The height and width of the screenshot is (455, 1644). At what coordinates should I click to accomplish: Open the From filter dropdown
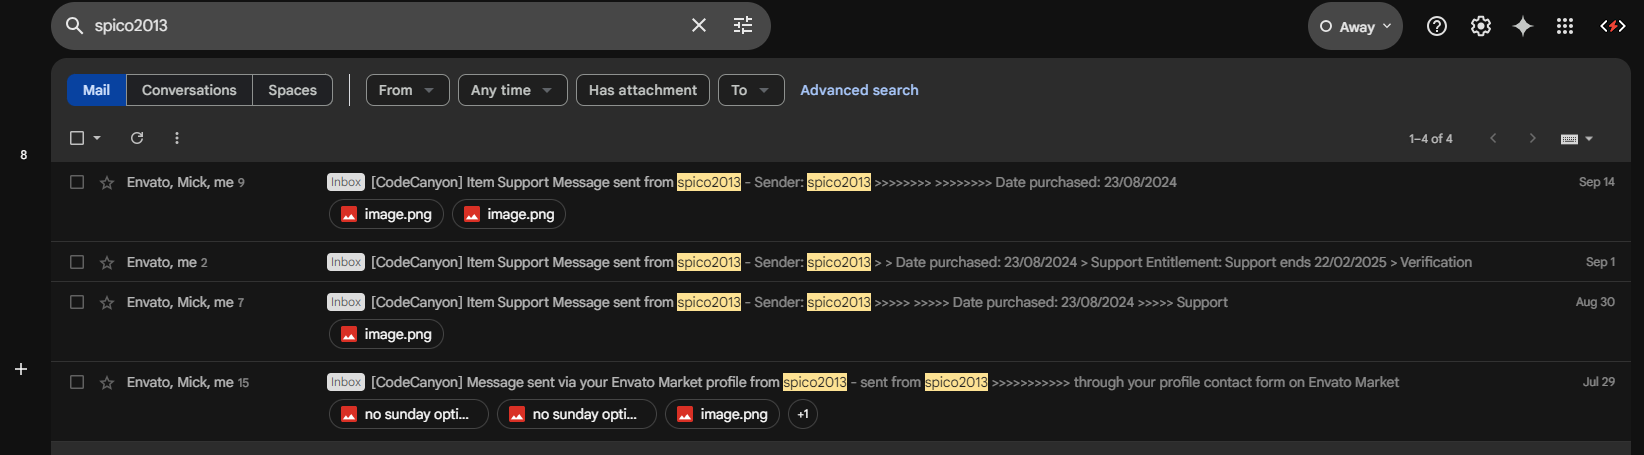[407, 90]
